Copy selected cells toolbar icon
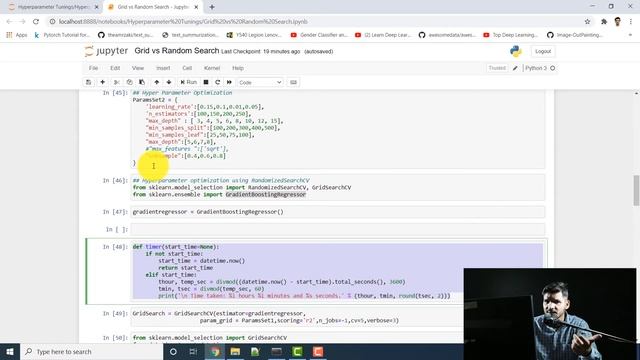This screenshot has width=640, height=360. tap(129, 82)
